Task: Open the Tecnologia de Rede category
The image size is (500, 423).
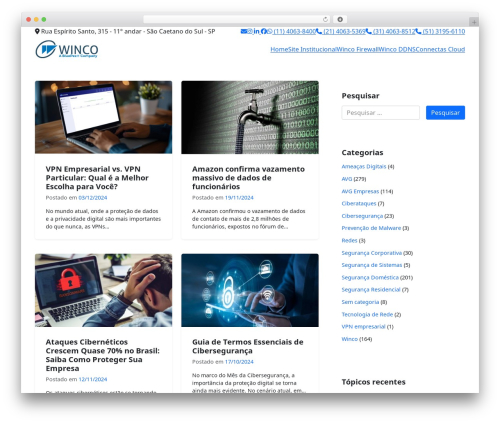Action: tap(367, 314)
